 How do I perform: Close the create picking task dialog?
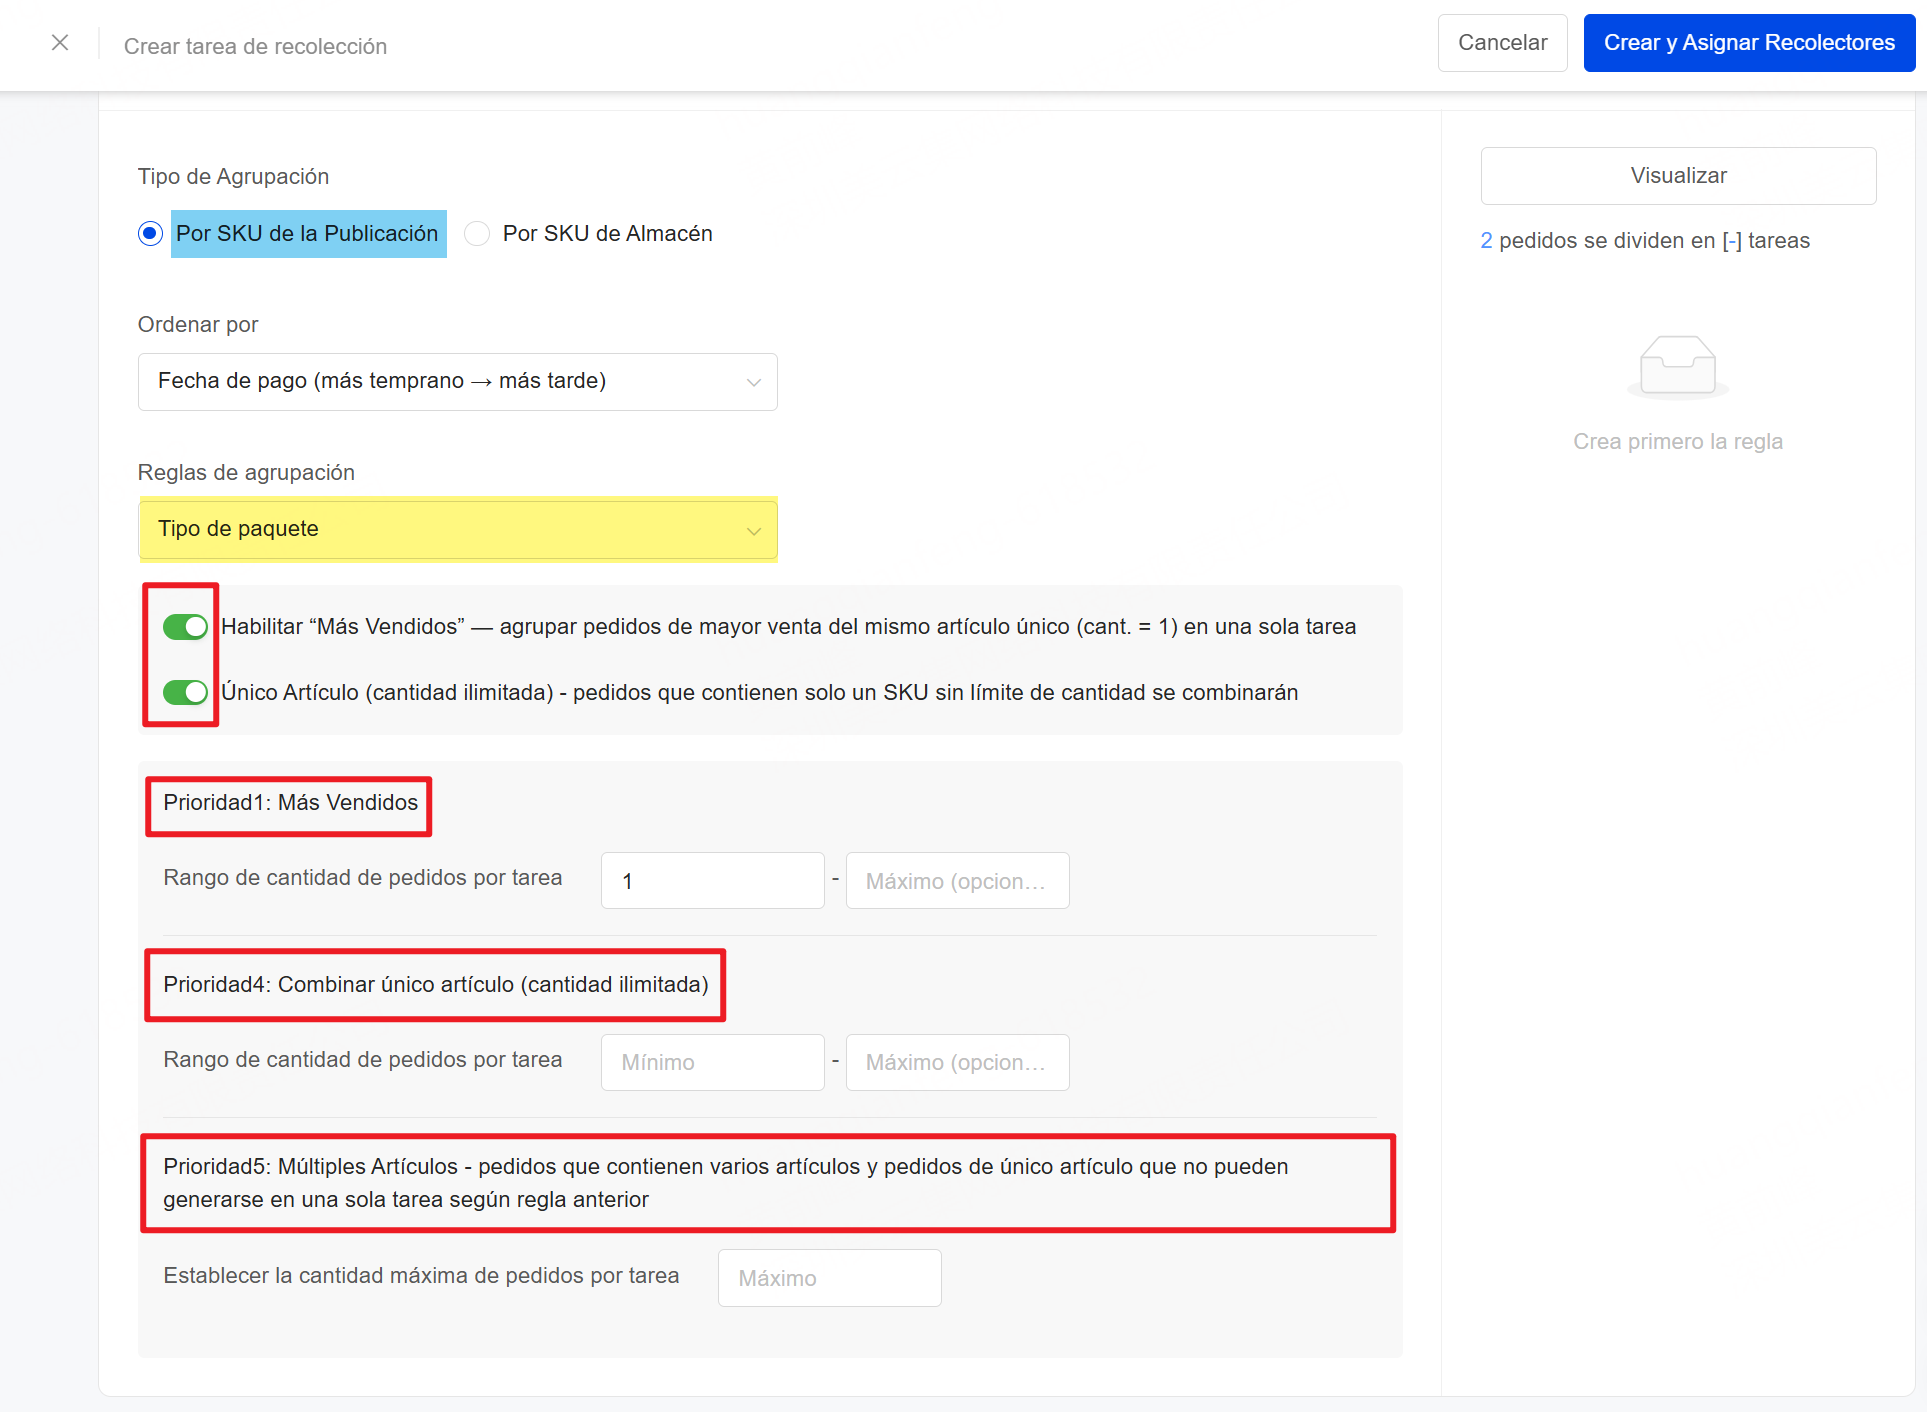[x=60, y=43]
